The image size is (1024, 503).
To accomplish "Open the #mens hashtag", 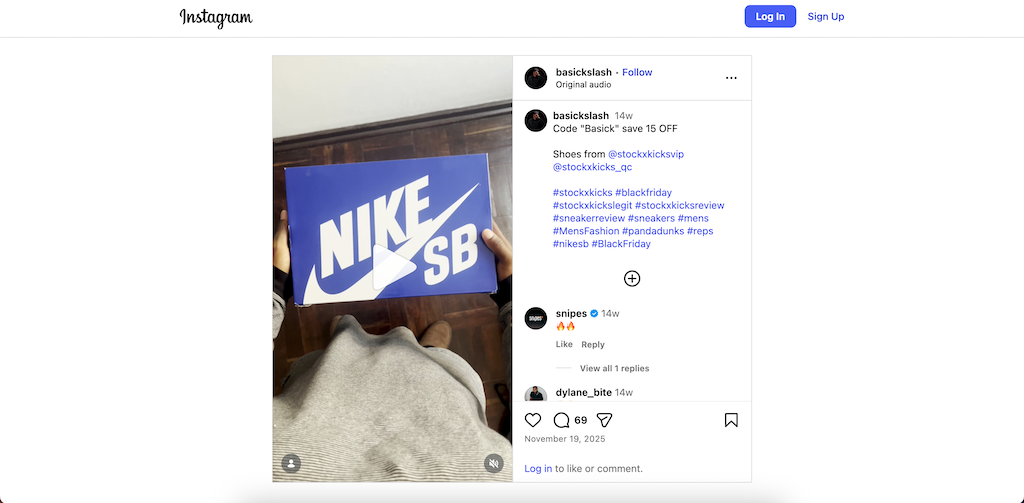I will (693, 218).
